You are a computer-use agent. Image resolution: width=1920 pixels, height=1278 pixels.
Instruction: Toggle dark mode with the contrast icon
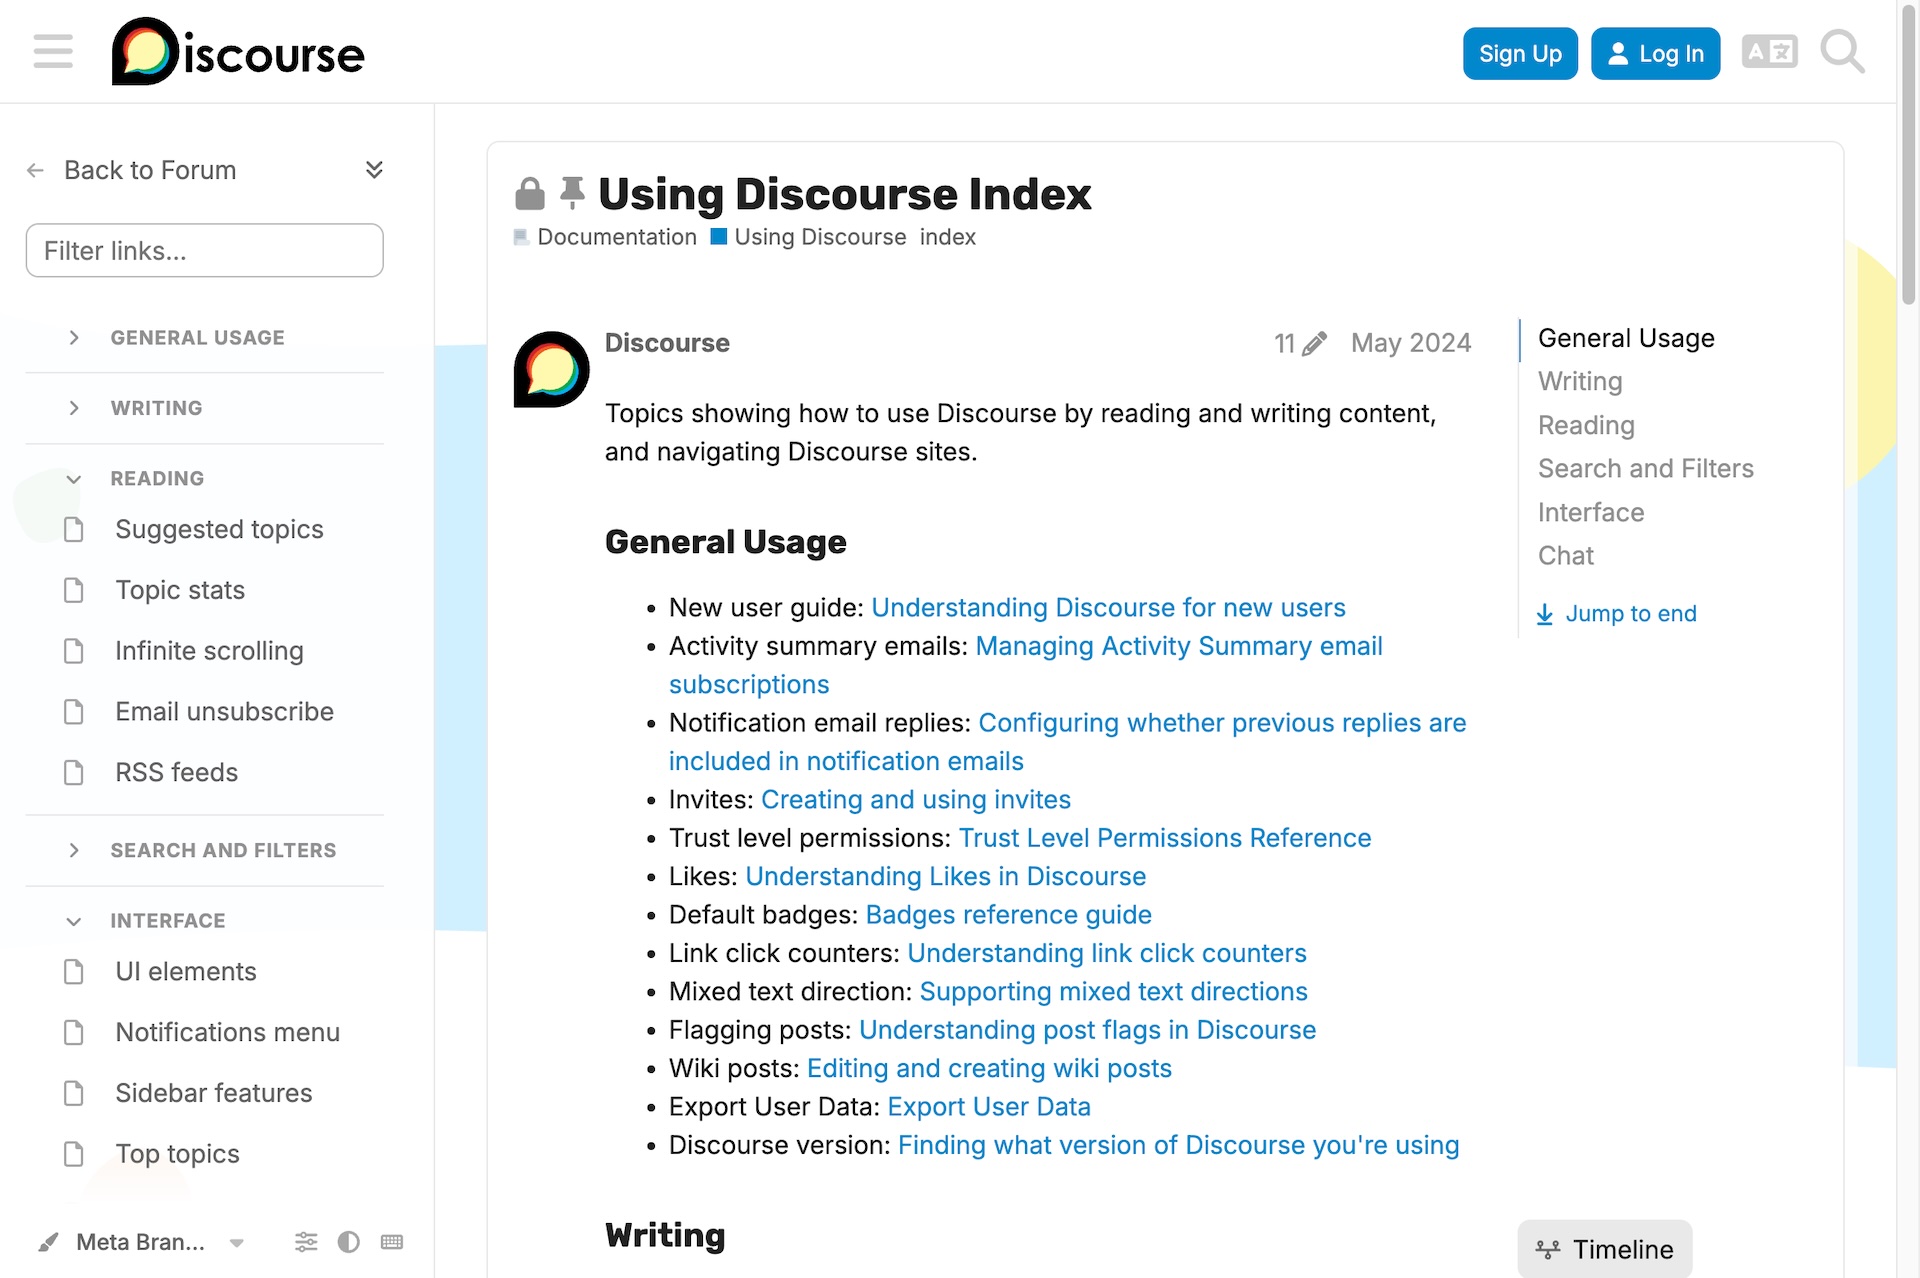[x=348, y=1241]
